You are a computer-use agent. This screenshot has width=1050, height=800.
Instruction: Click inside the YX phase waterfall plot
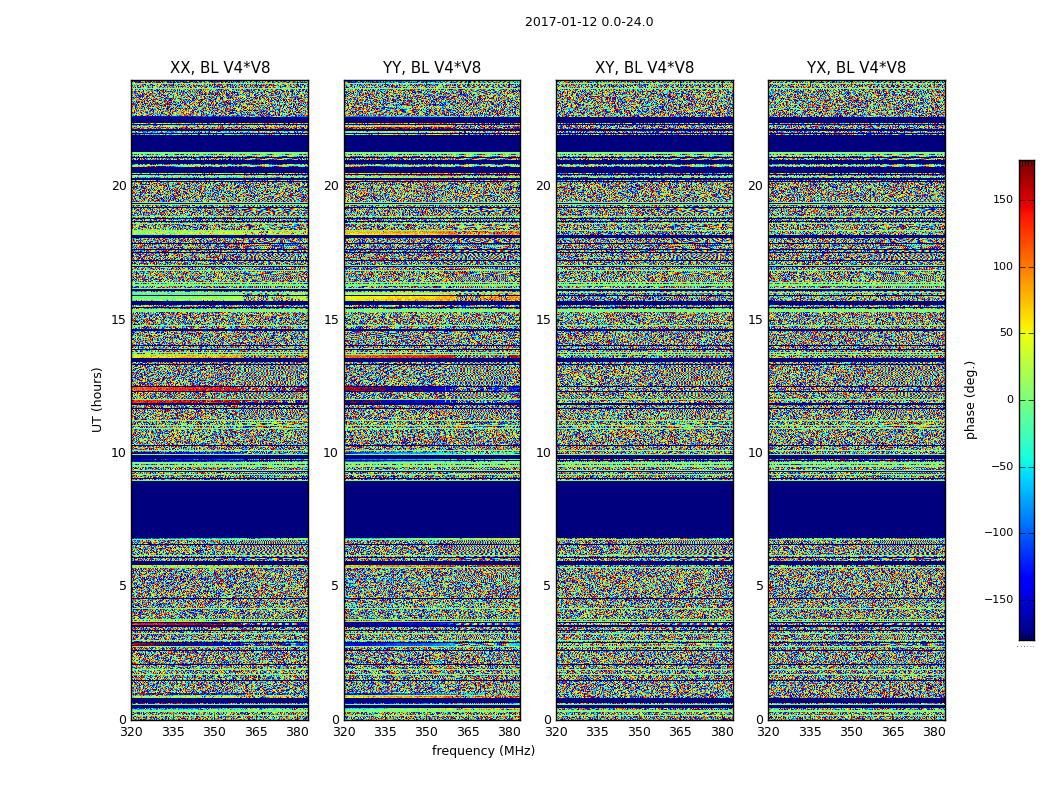click(x=856, y=400)
